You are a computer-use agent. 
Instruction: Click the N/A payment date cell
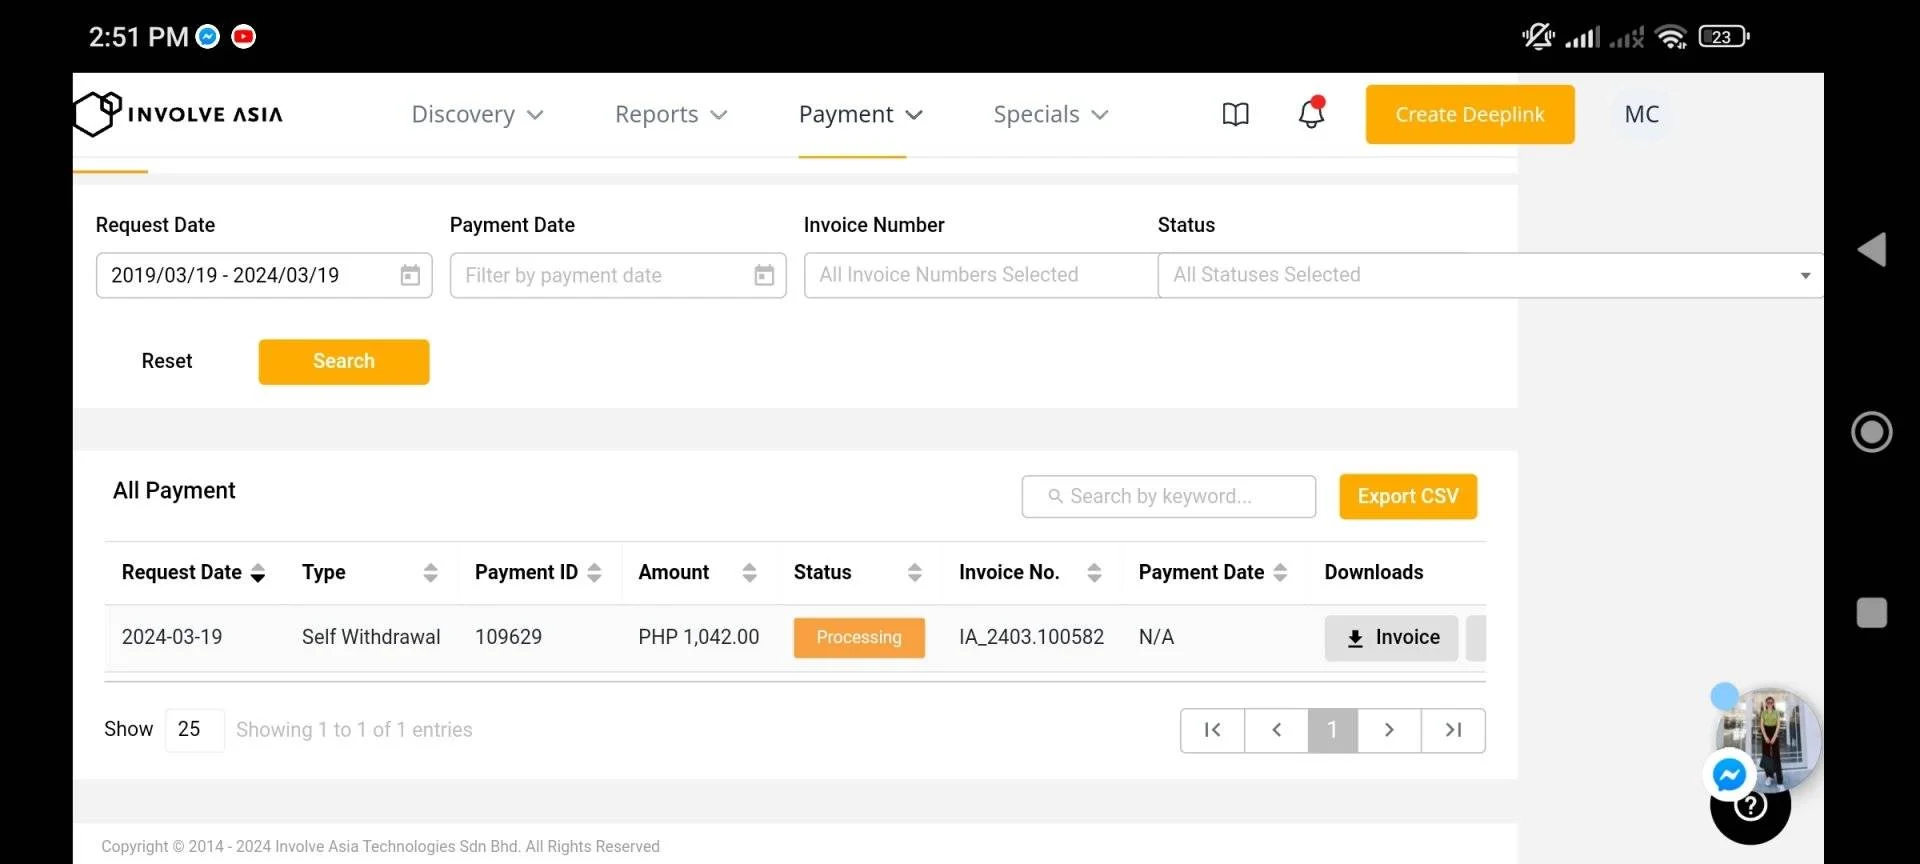coord(1156,637)
